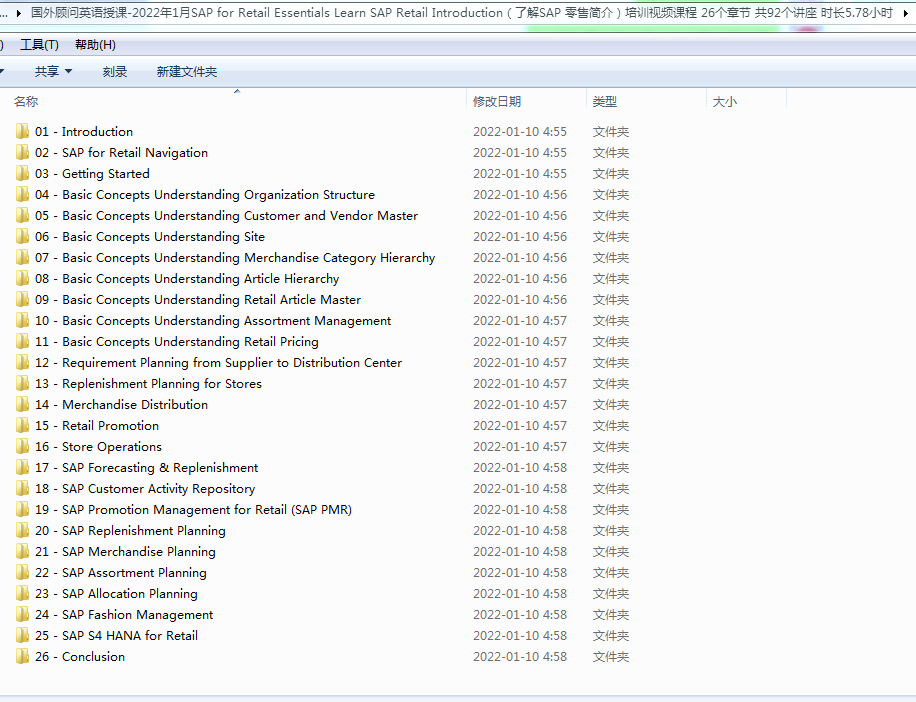Select '09 - Basic Concepts Understanding Retail Article Master'

197,300
